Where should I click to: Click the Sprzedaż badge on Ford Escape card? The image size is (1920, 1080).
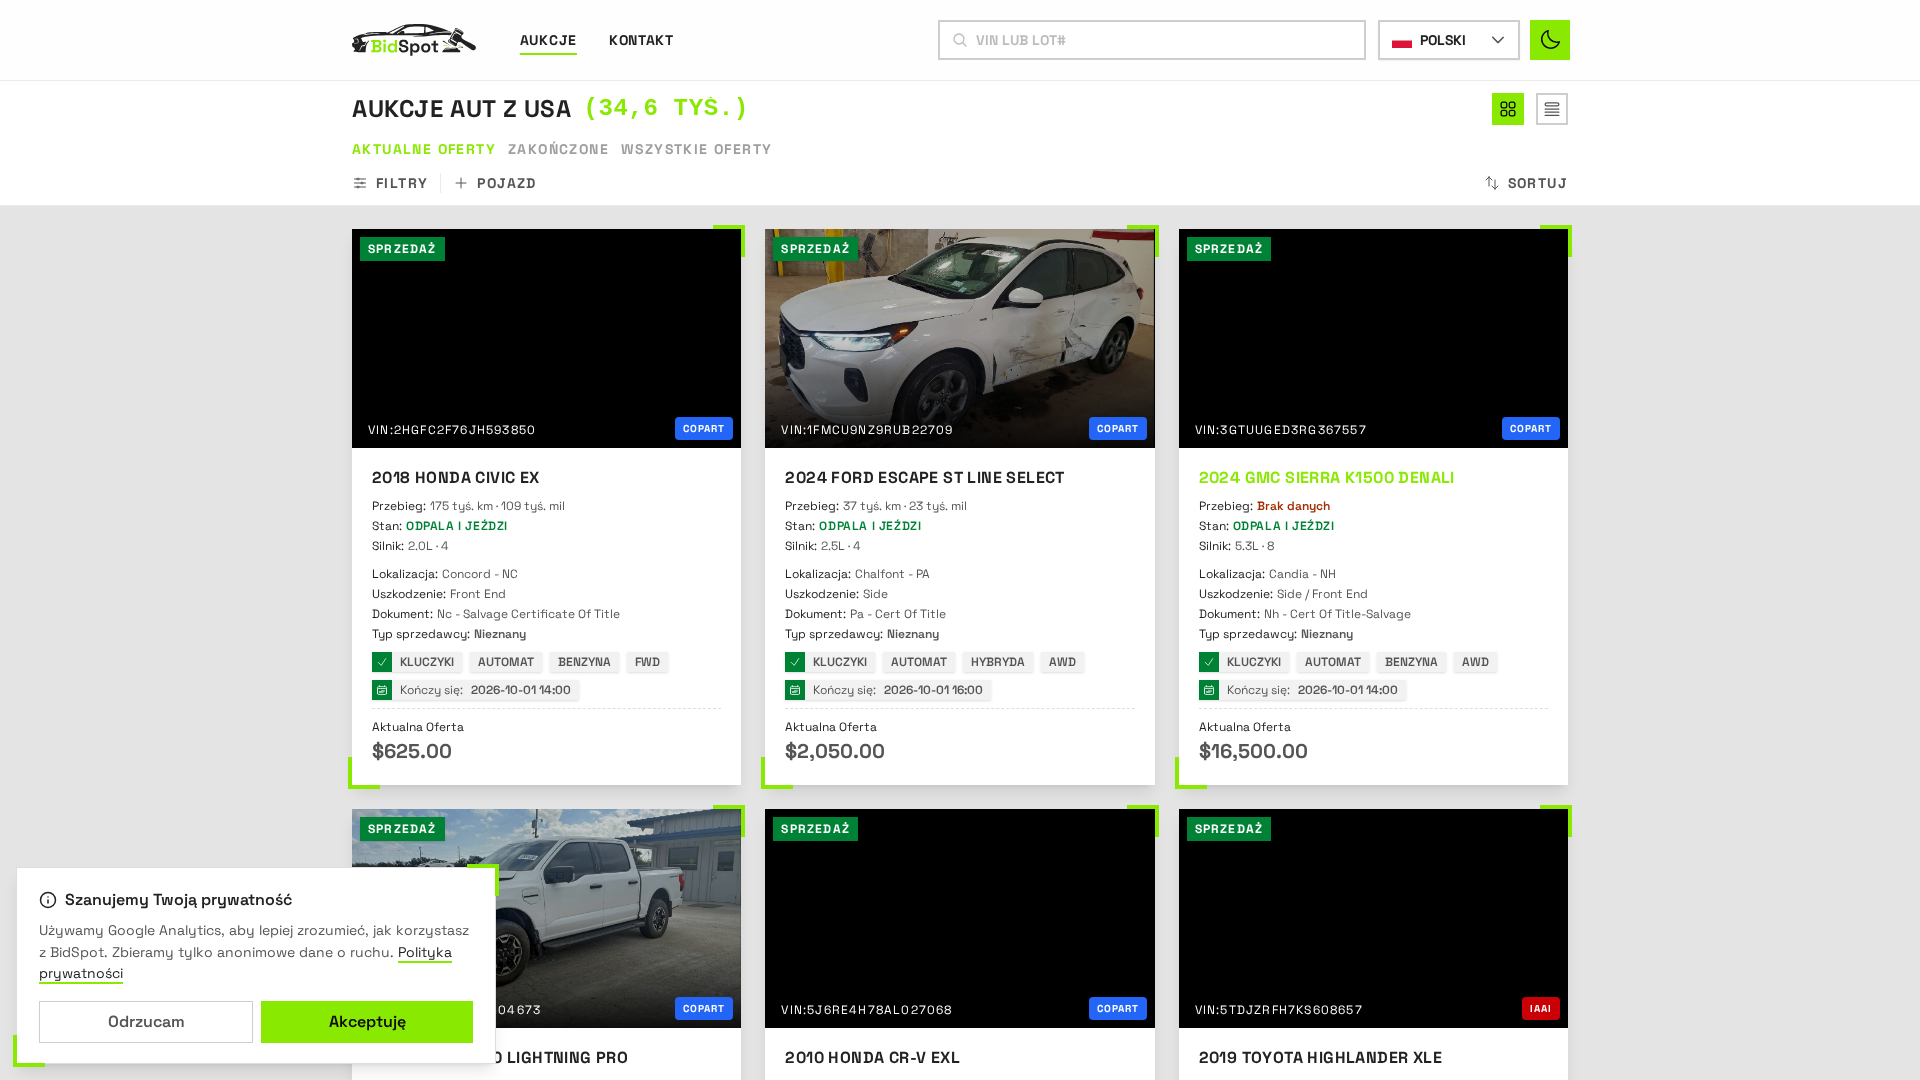coord(815,249)
